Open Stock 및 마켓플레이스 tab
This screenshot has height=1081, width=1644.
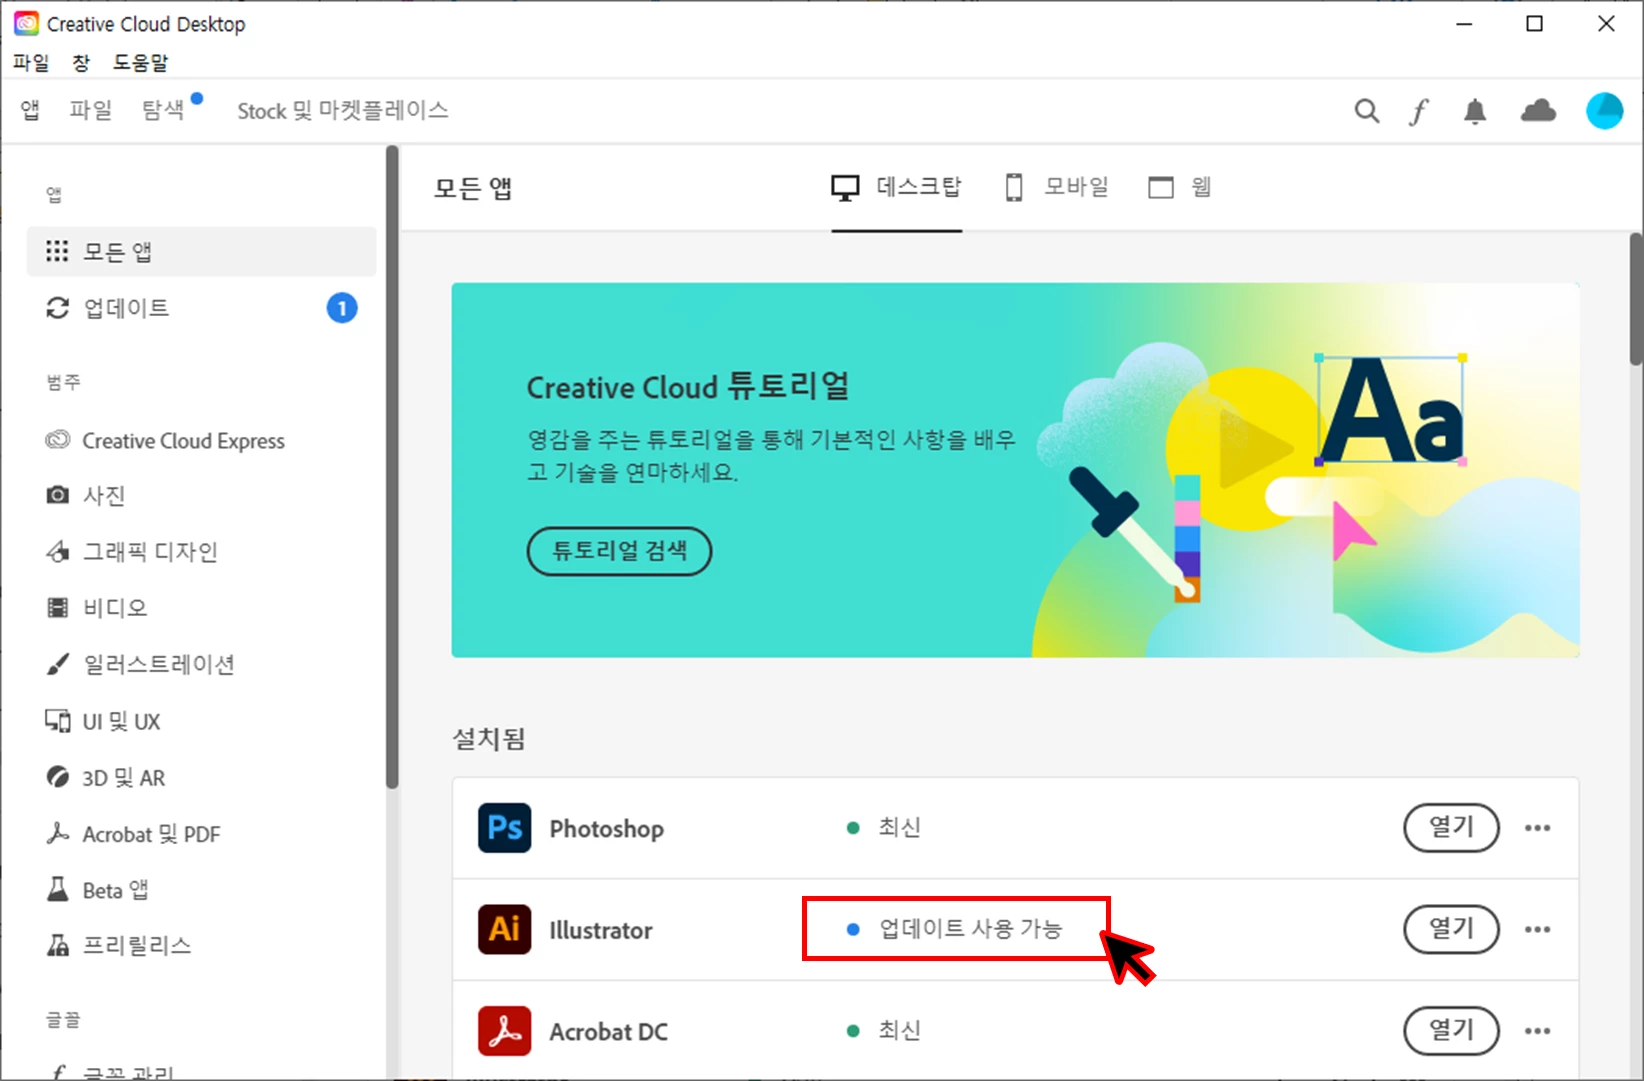pyautogui.click(x=342, y=110)
